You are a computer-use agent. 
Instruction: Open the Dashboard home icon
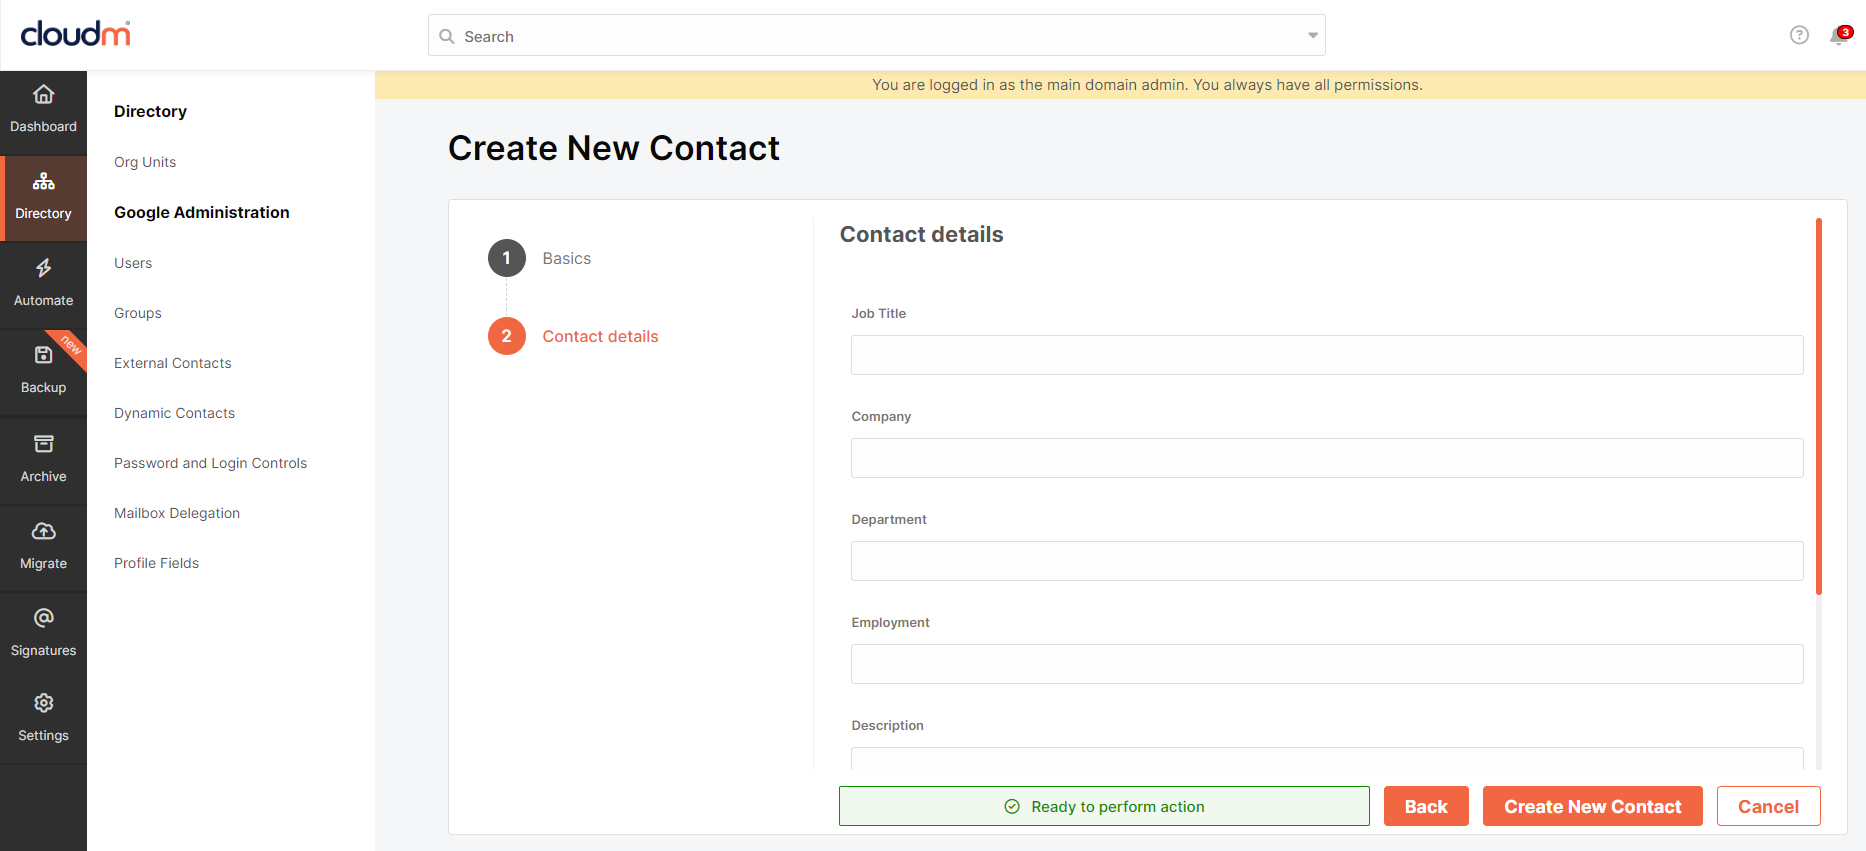[43, 95]
